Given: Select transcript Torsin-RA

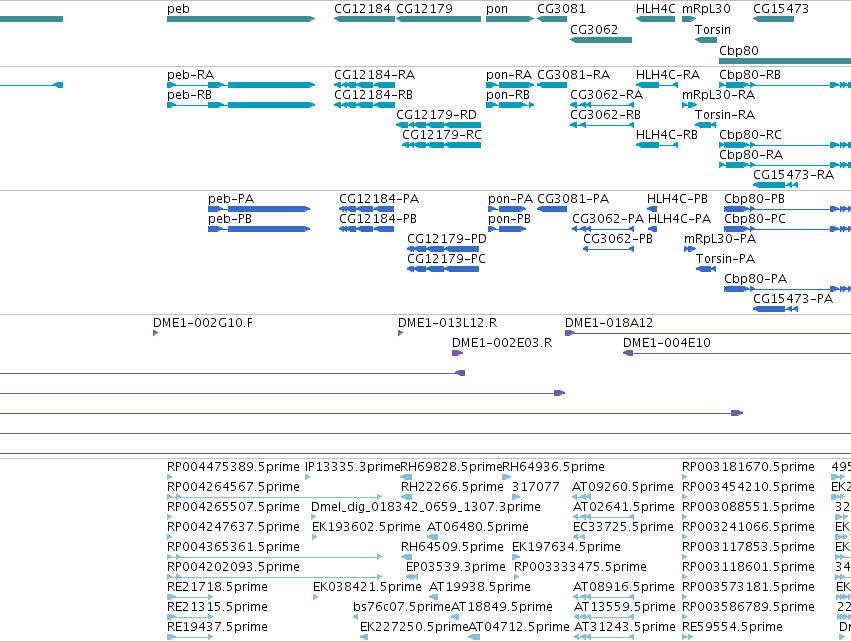Looking at the screenshot, I should point(706,125).
